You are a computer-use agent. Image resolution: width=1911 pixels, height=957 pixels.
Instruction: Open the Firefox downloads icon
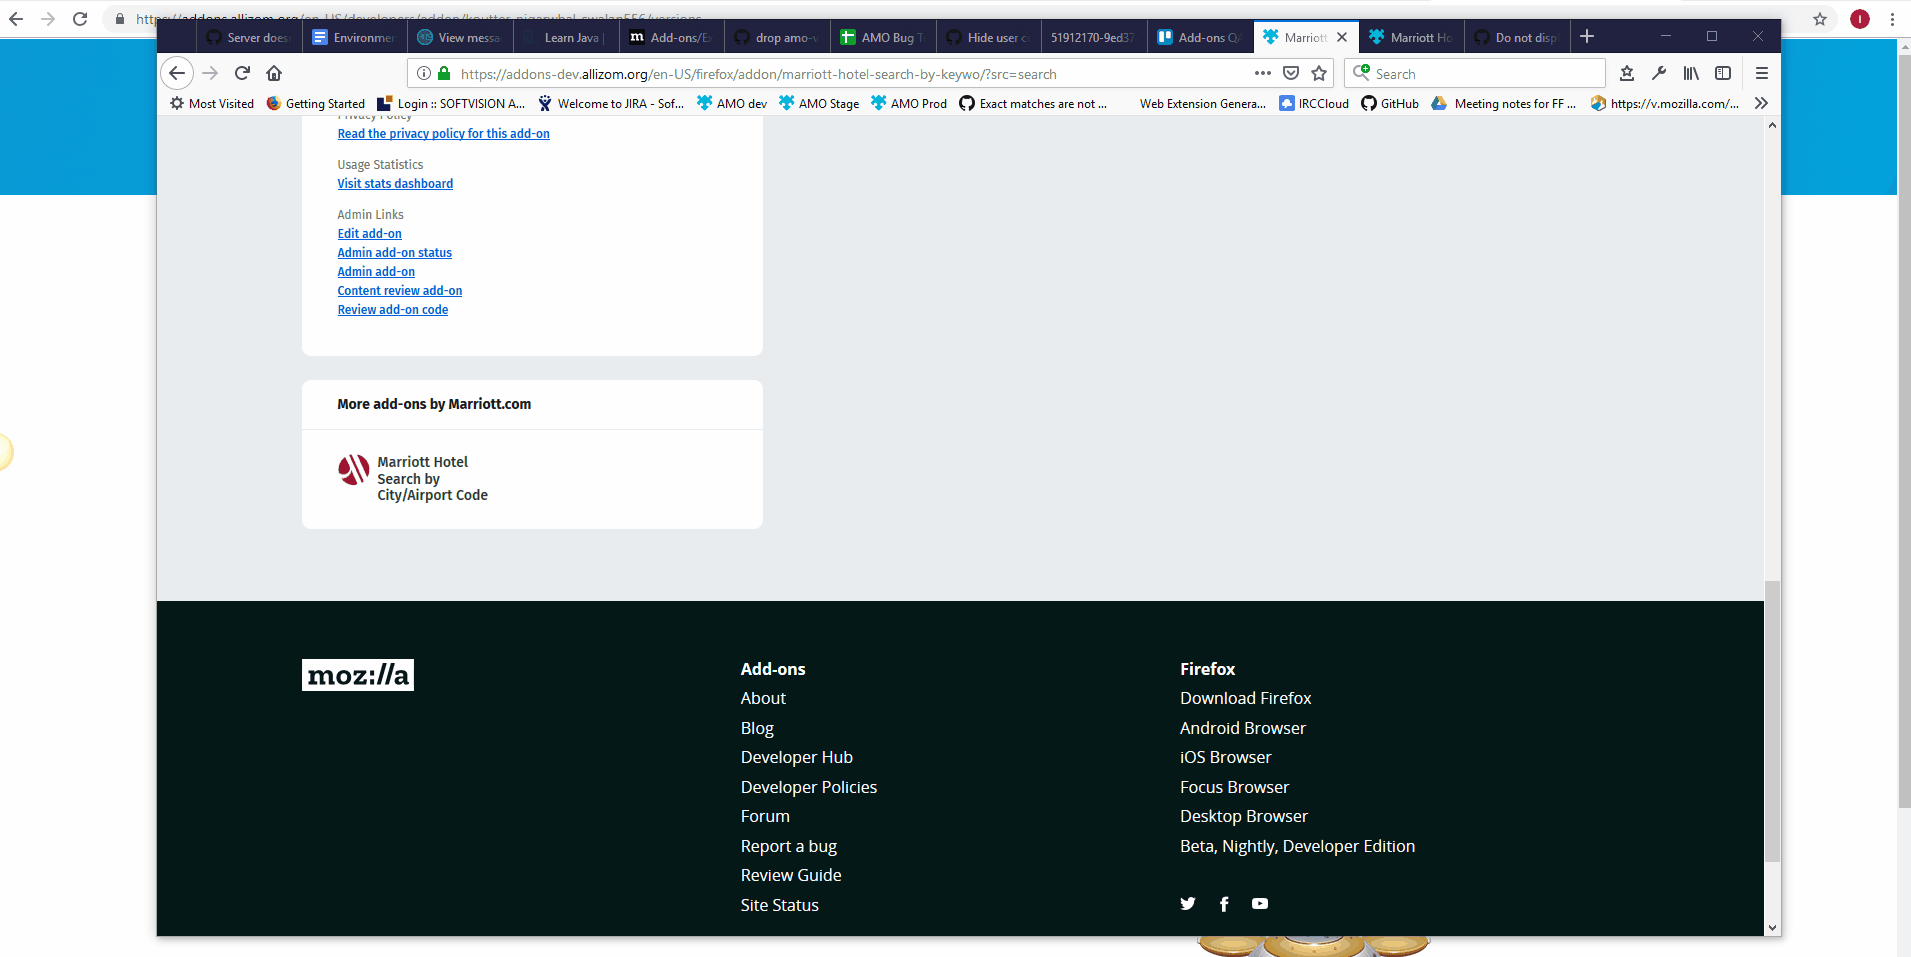coord(1627,73)
